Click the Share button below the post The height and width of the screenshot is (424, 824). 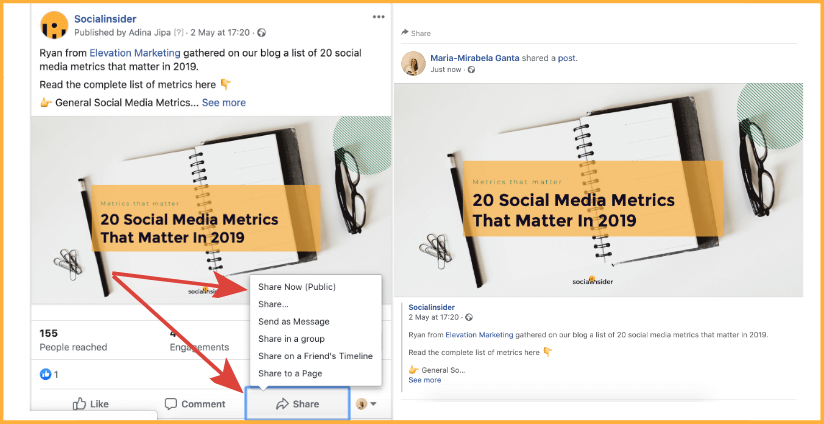tap(297, 404)
